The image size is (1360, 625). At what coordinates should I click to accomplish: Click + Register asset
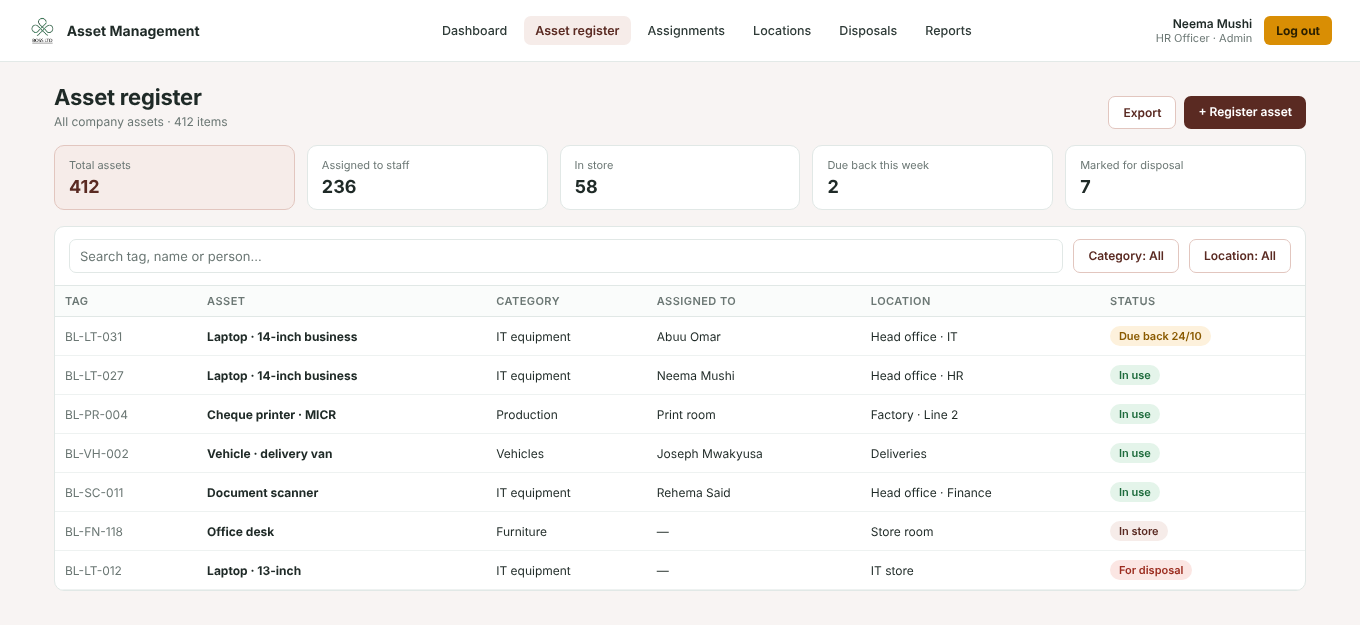[x=1245, y=113]
